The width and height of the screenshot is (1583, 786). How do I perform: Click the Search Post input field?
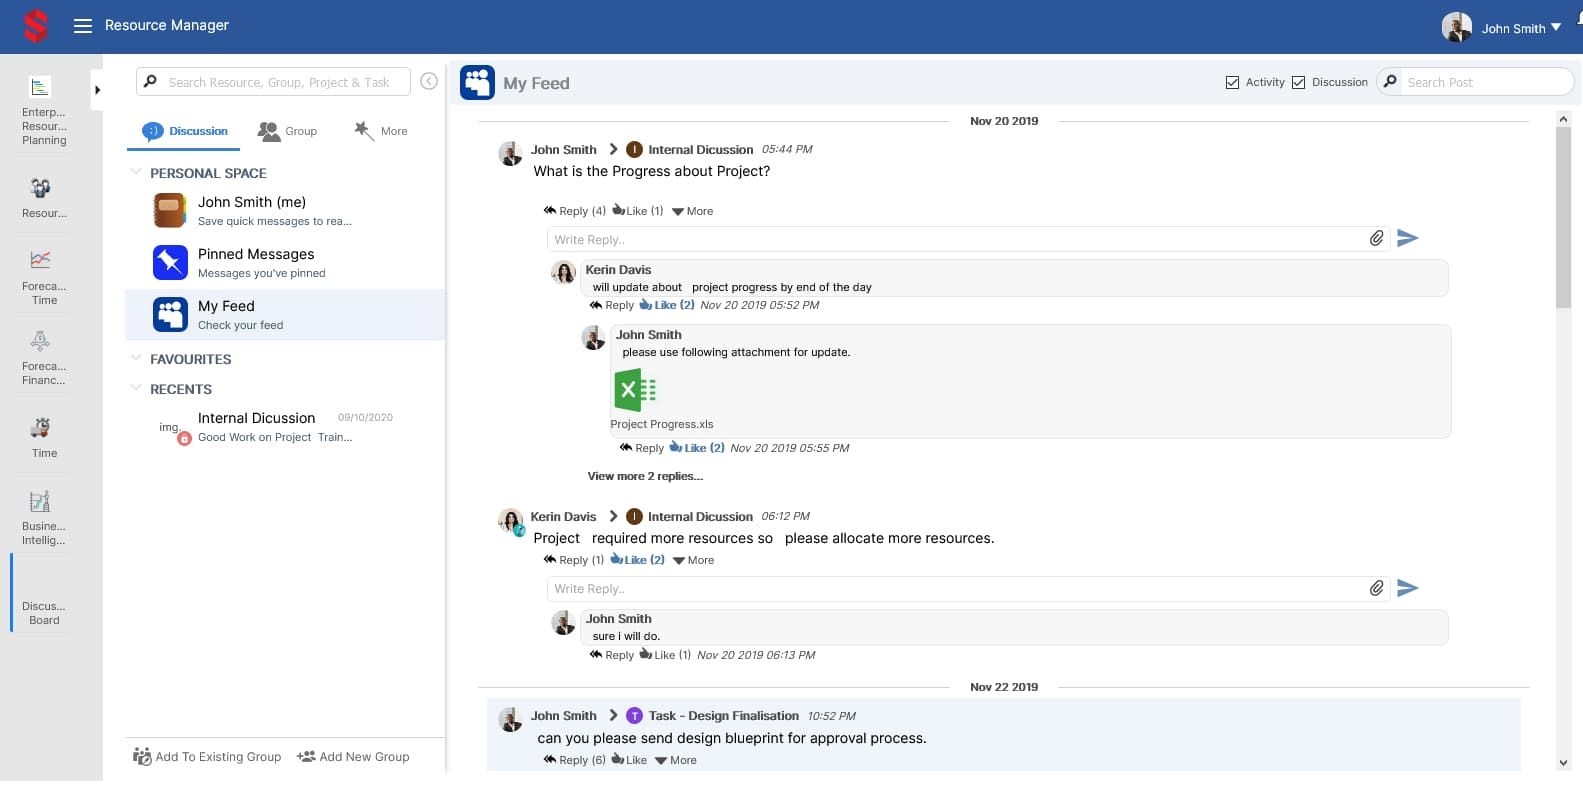click(1485, 82)
